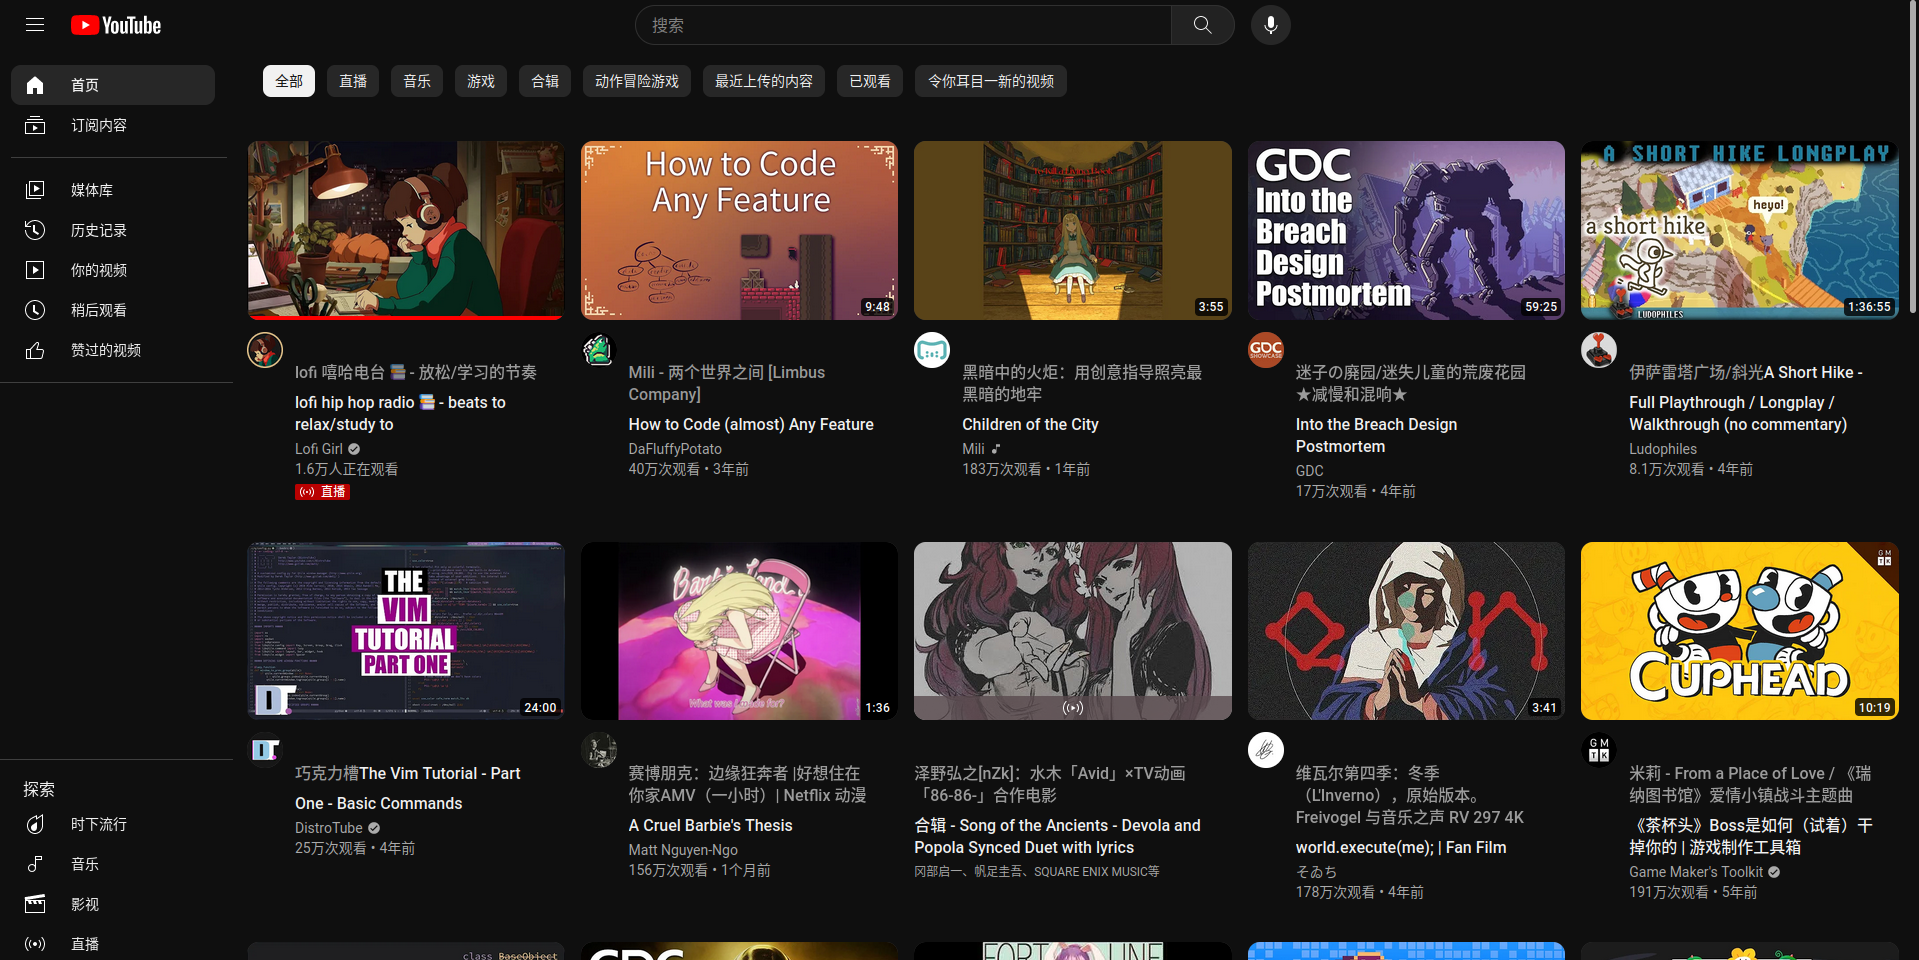Toggle the 已观看 filter chip
1919x960 pixels.
pos(868,81)
